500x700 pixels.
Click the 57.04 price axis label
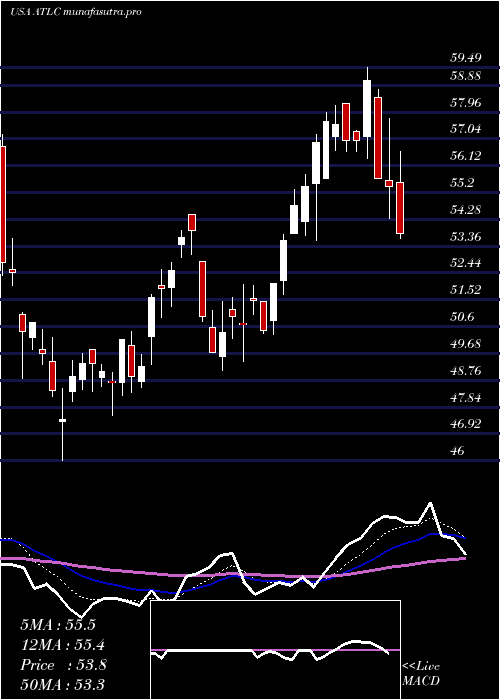click(x=465, y=129)
